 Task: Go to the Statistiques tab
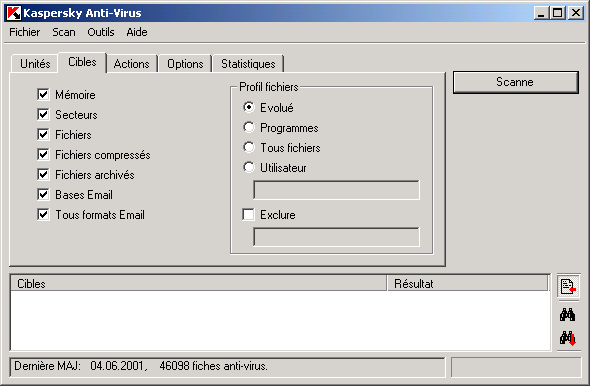point(248,64)
